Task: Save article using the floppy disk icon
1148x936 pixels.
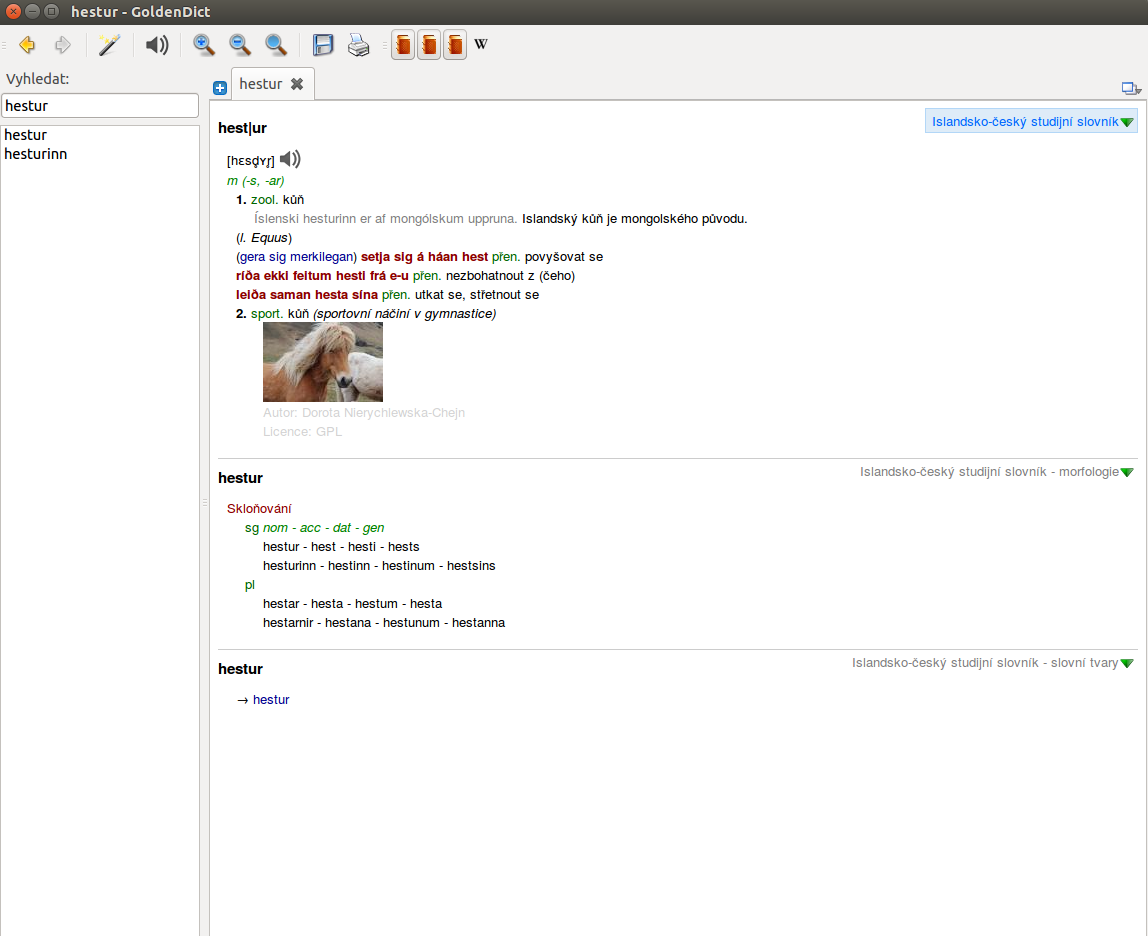Action: pos(323,45)
